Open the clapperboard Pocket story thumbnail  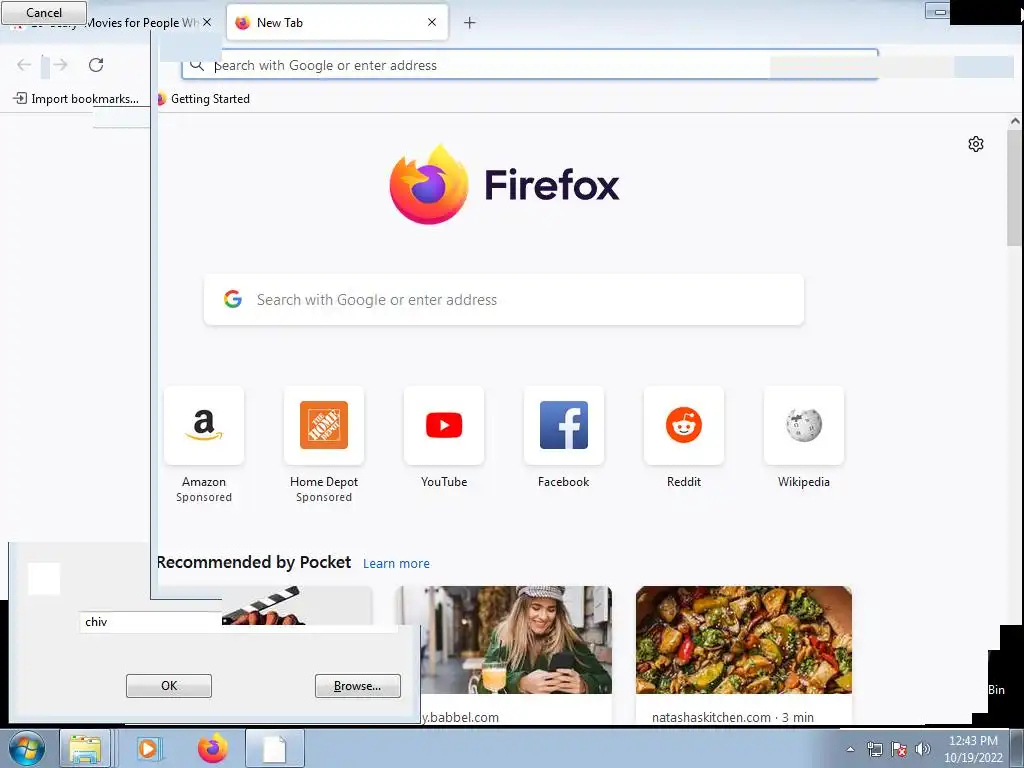coord(296,605)
